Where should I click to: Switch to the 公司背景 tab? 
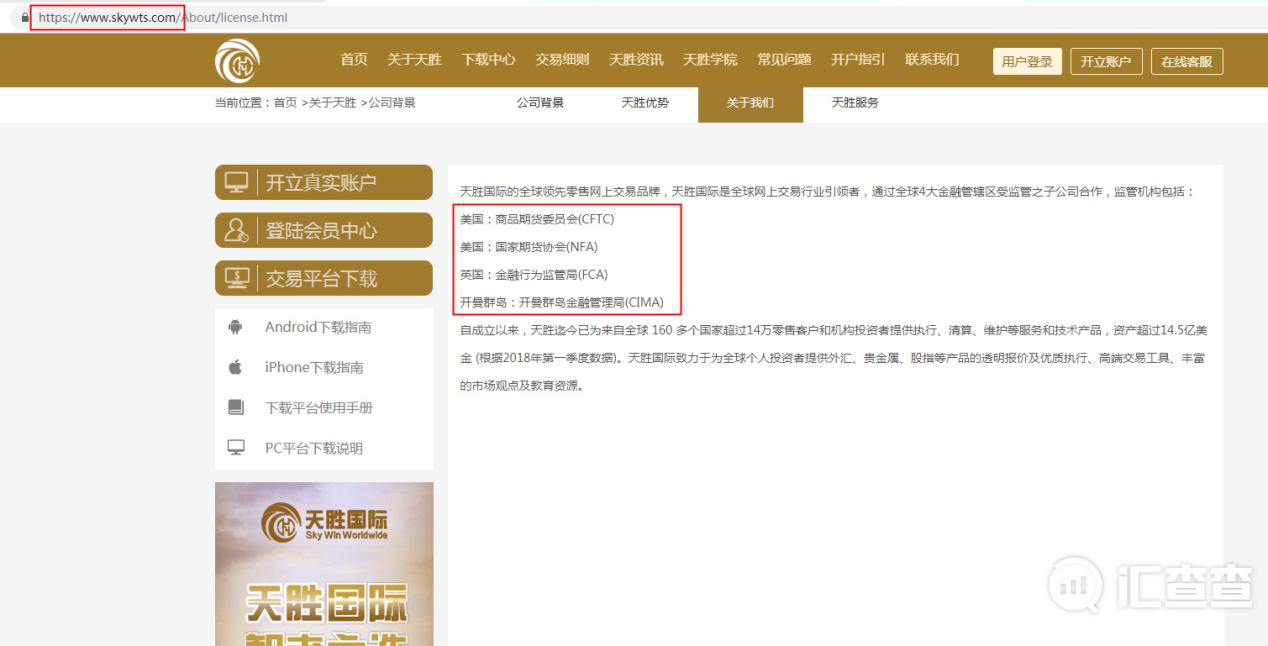coord(540,103)
